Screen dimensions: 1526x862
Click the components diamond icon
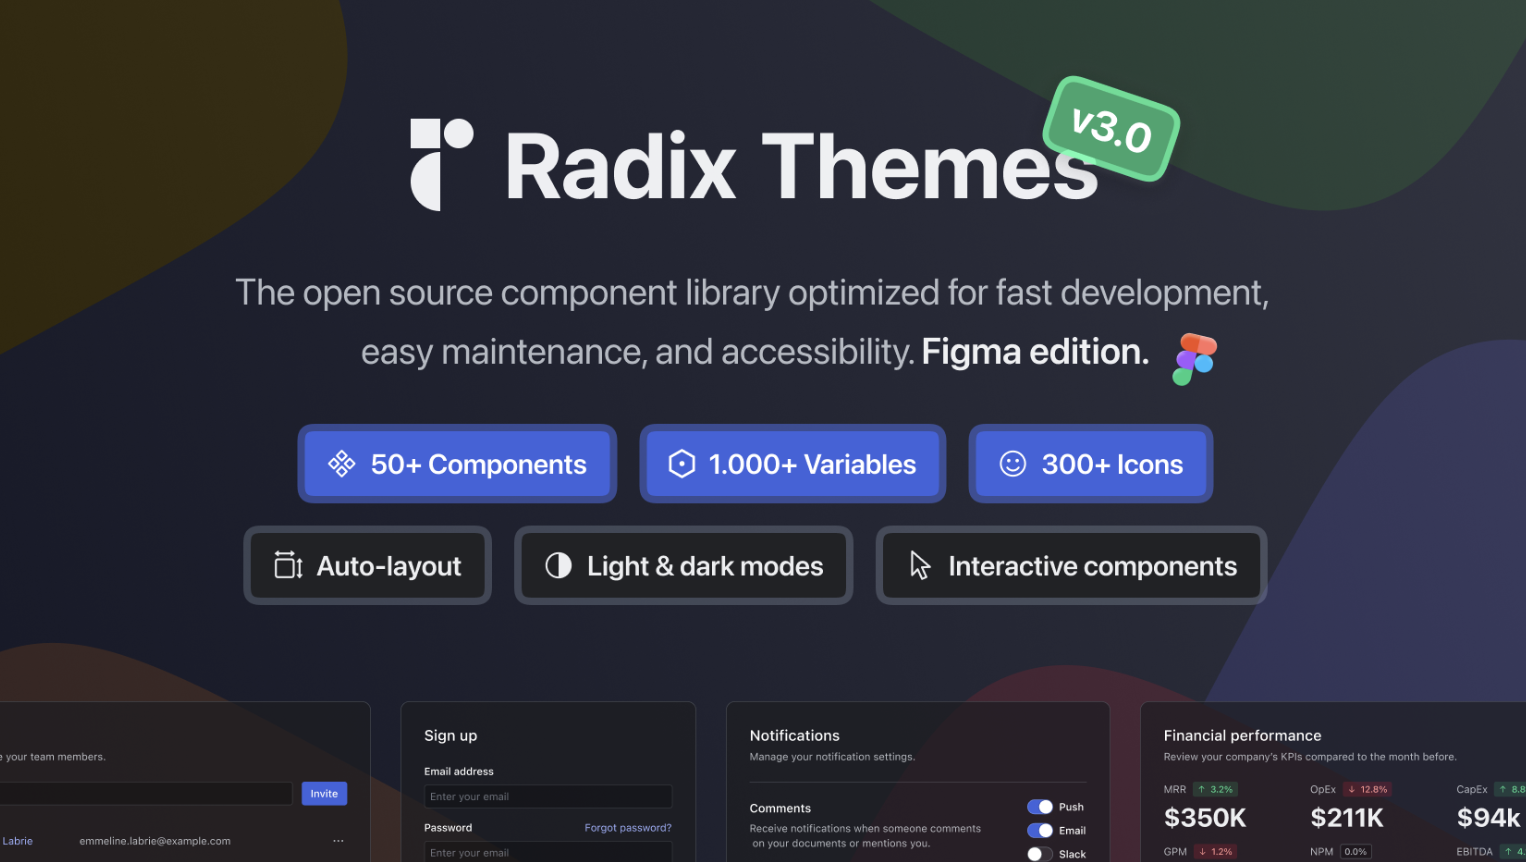[x=342, y=464]
